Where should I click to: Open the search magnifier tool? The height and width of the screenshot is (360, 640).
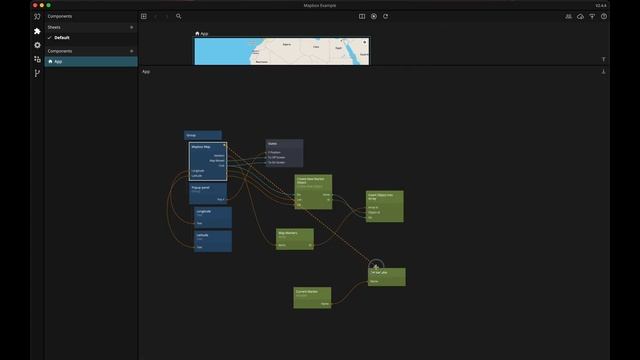click(x=178, y=16)
